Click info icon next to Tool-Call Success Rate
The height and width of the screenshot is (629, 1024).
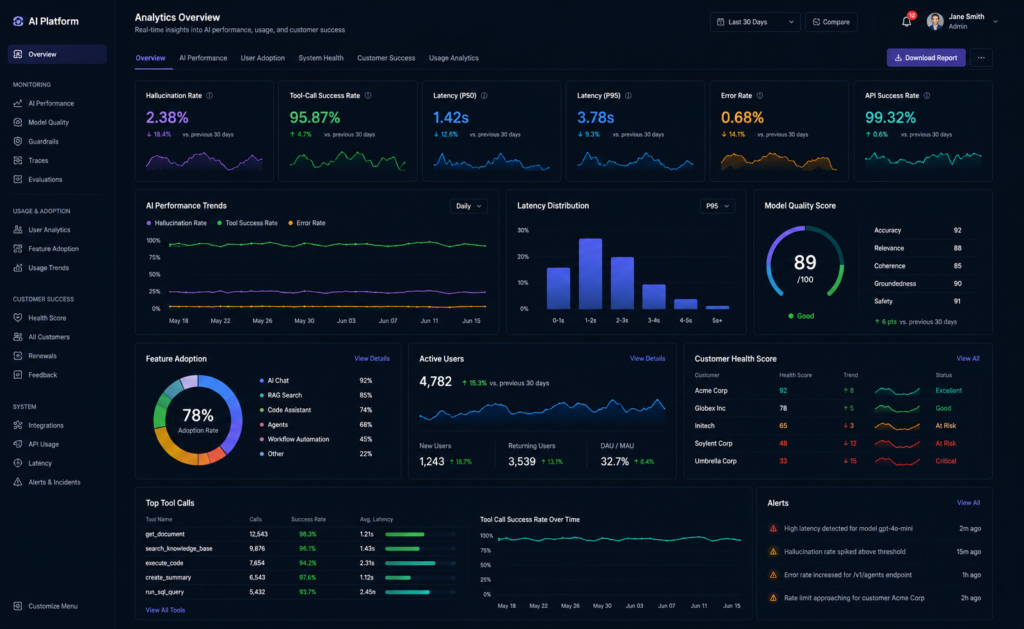pyautogui.click(x=368, y=95)
